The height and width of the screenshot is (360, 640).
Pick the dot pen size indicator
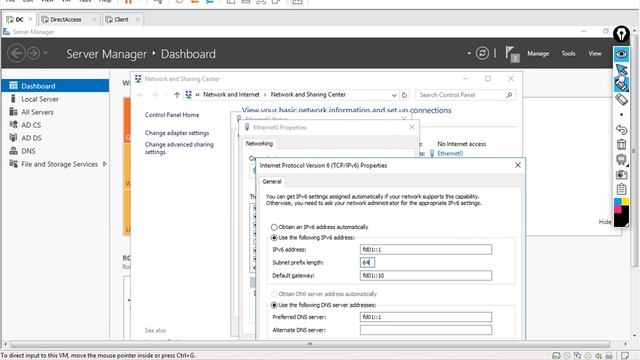[x=621, y=115]
